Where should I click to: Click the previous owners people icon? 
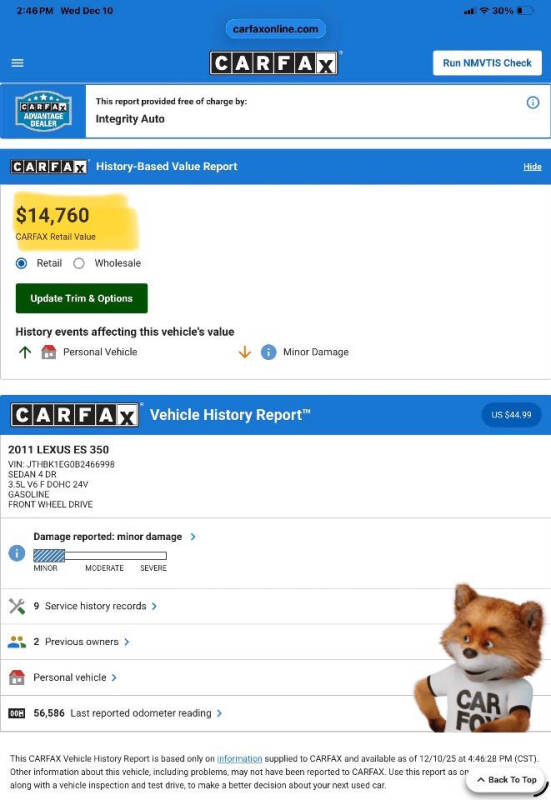tap(17, 642)
